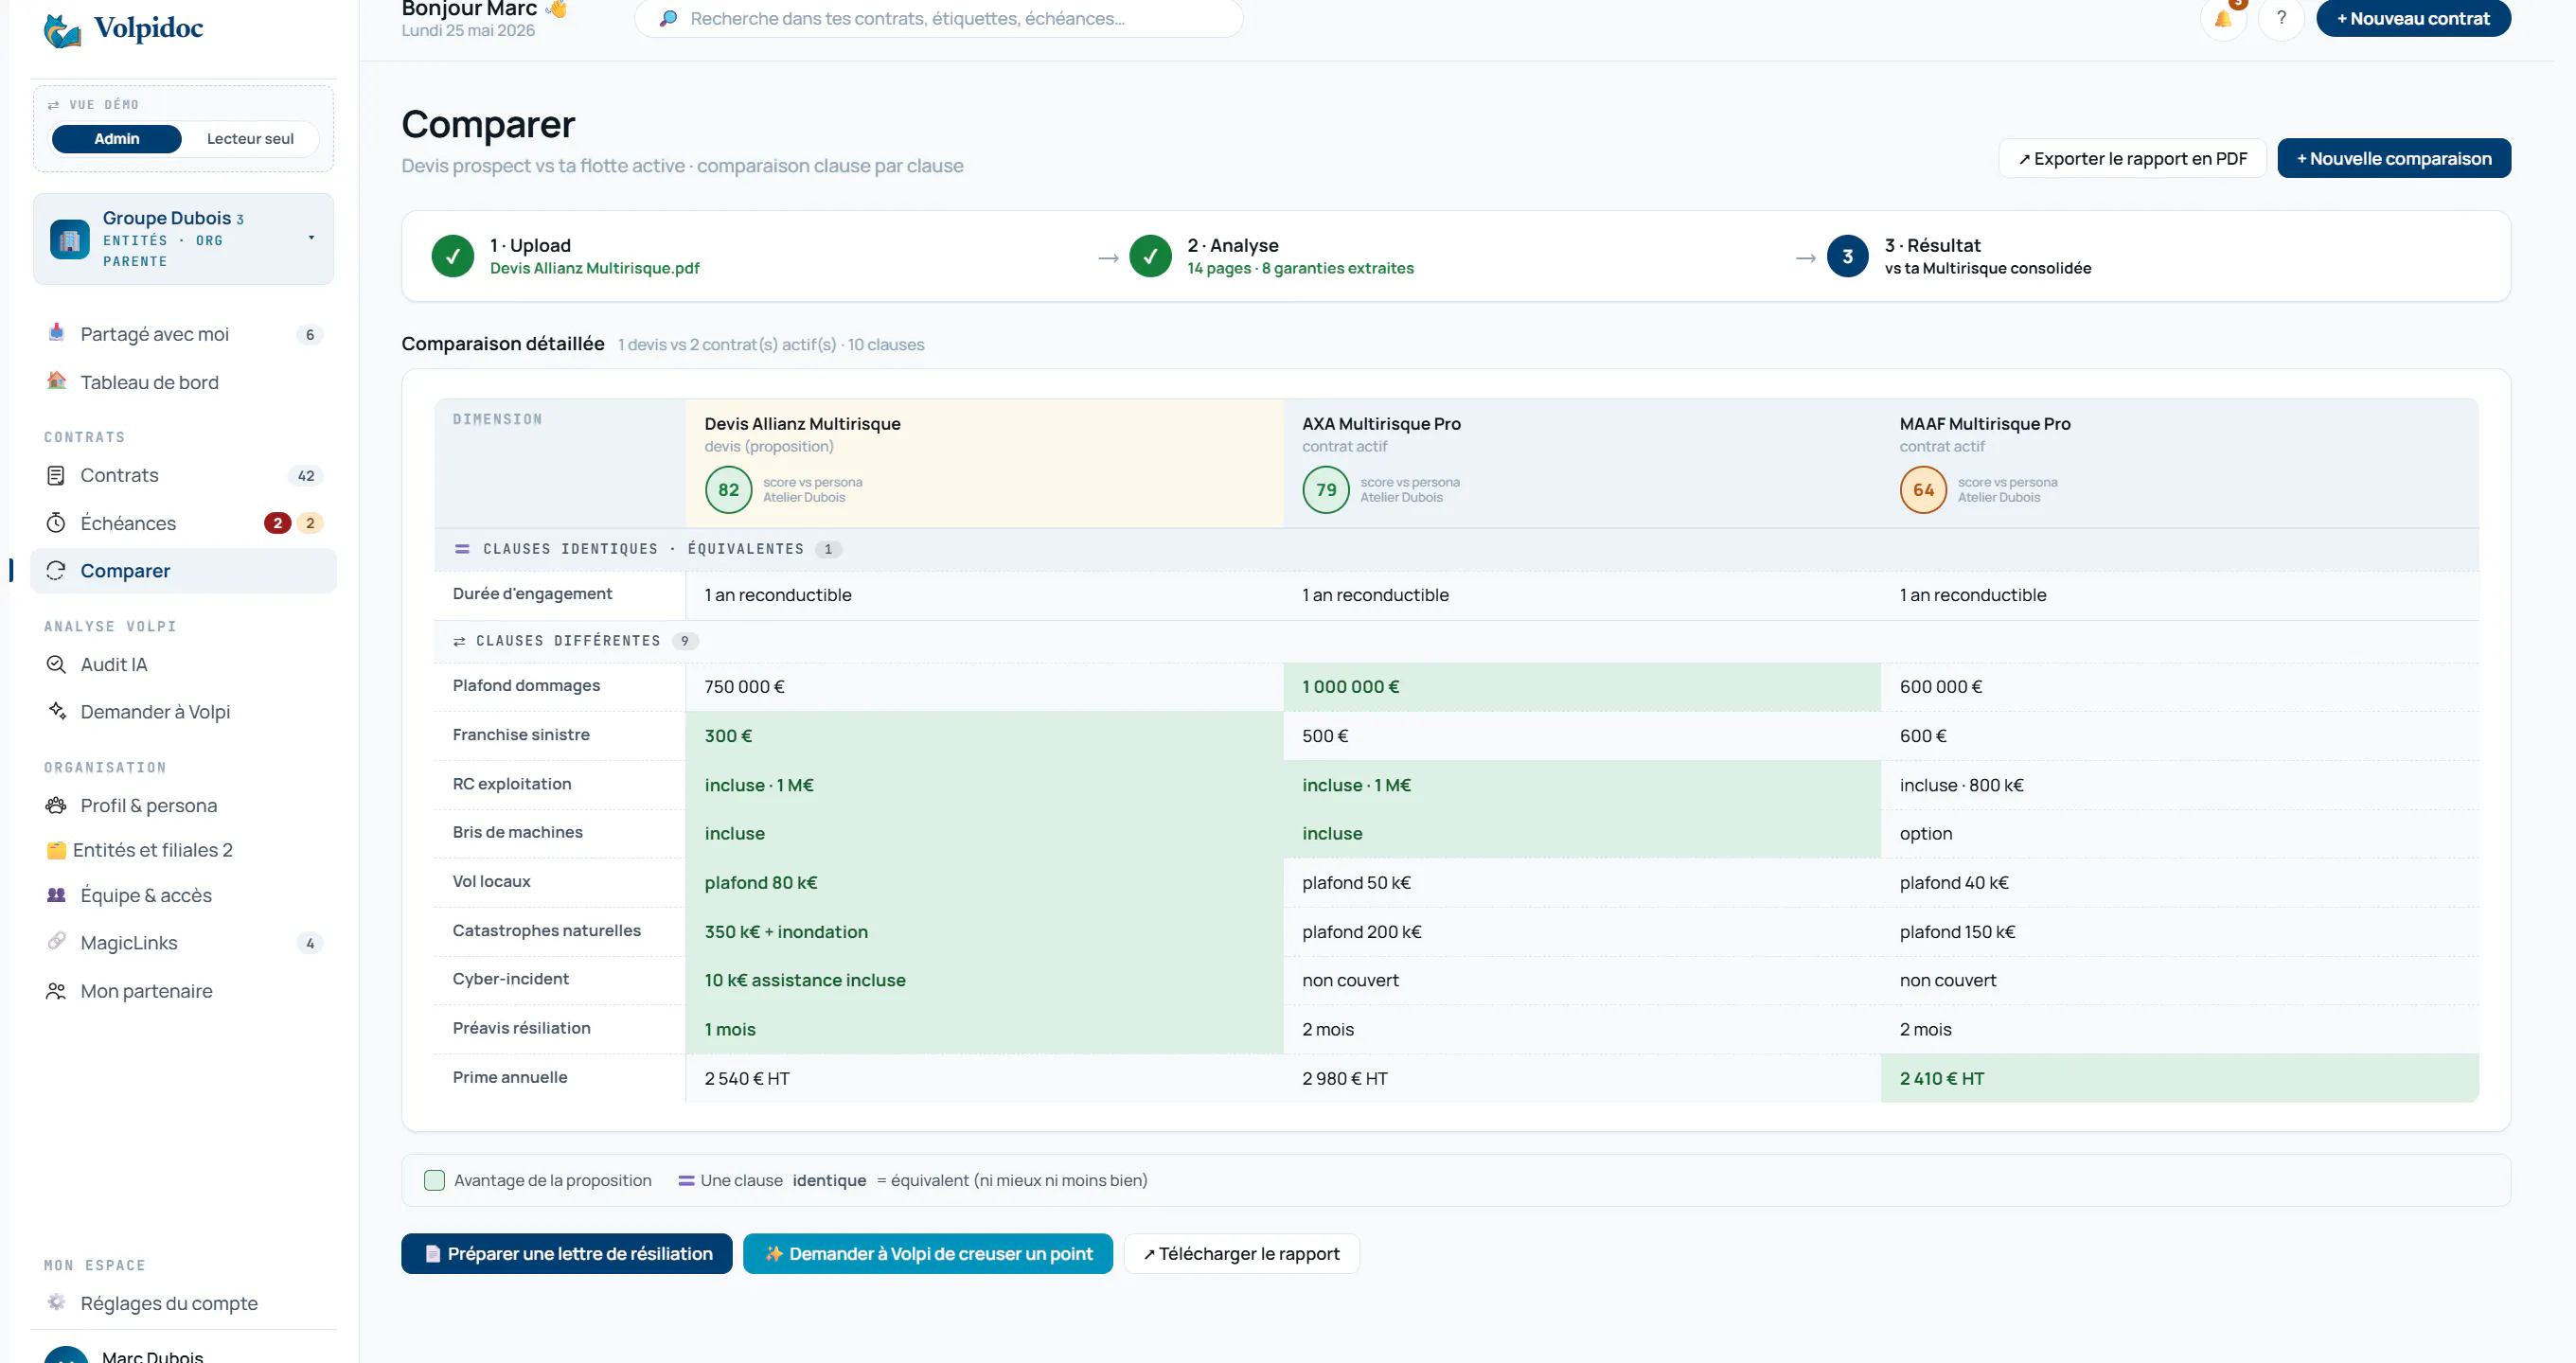Click the red Échéances badge showing 2
Screen dimensions: 2576x1363
tap(277, 523)
